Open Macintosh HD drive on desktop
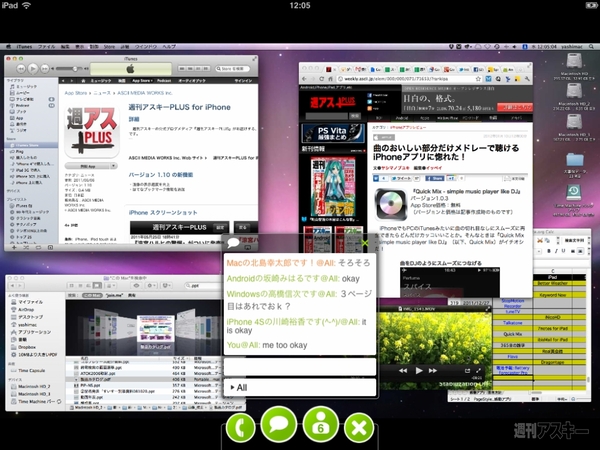 574,61
